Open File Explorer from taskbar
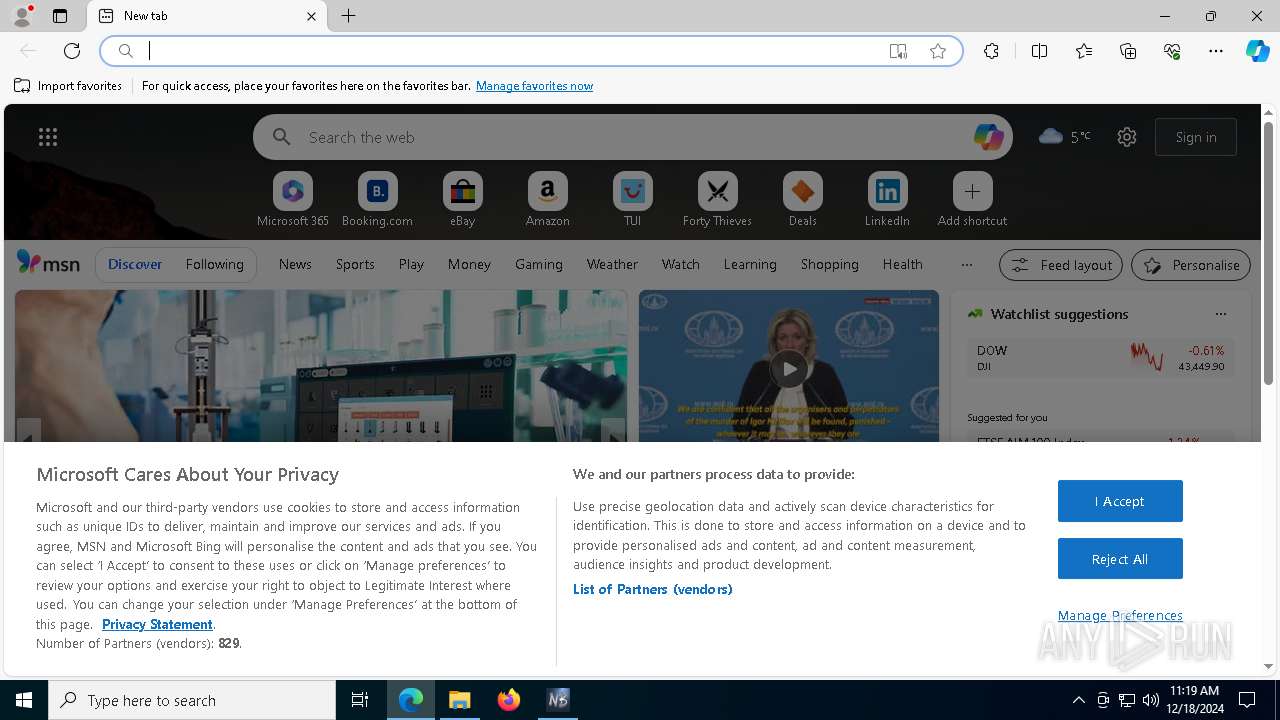 click(460, 700)
